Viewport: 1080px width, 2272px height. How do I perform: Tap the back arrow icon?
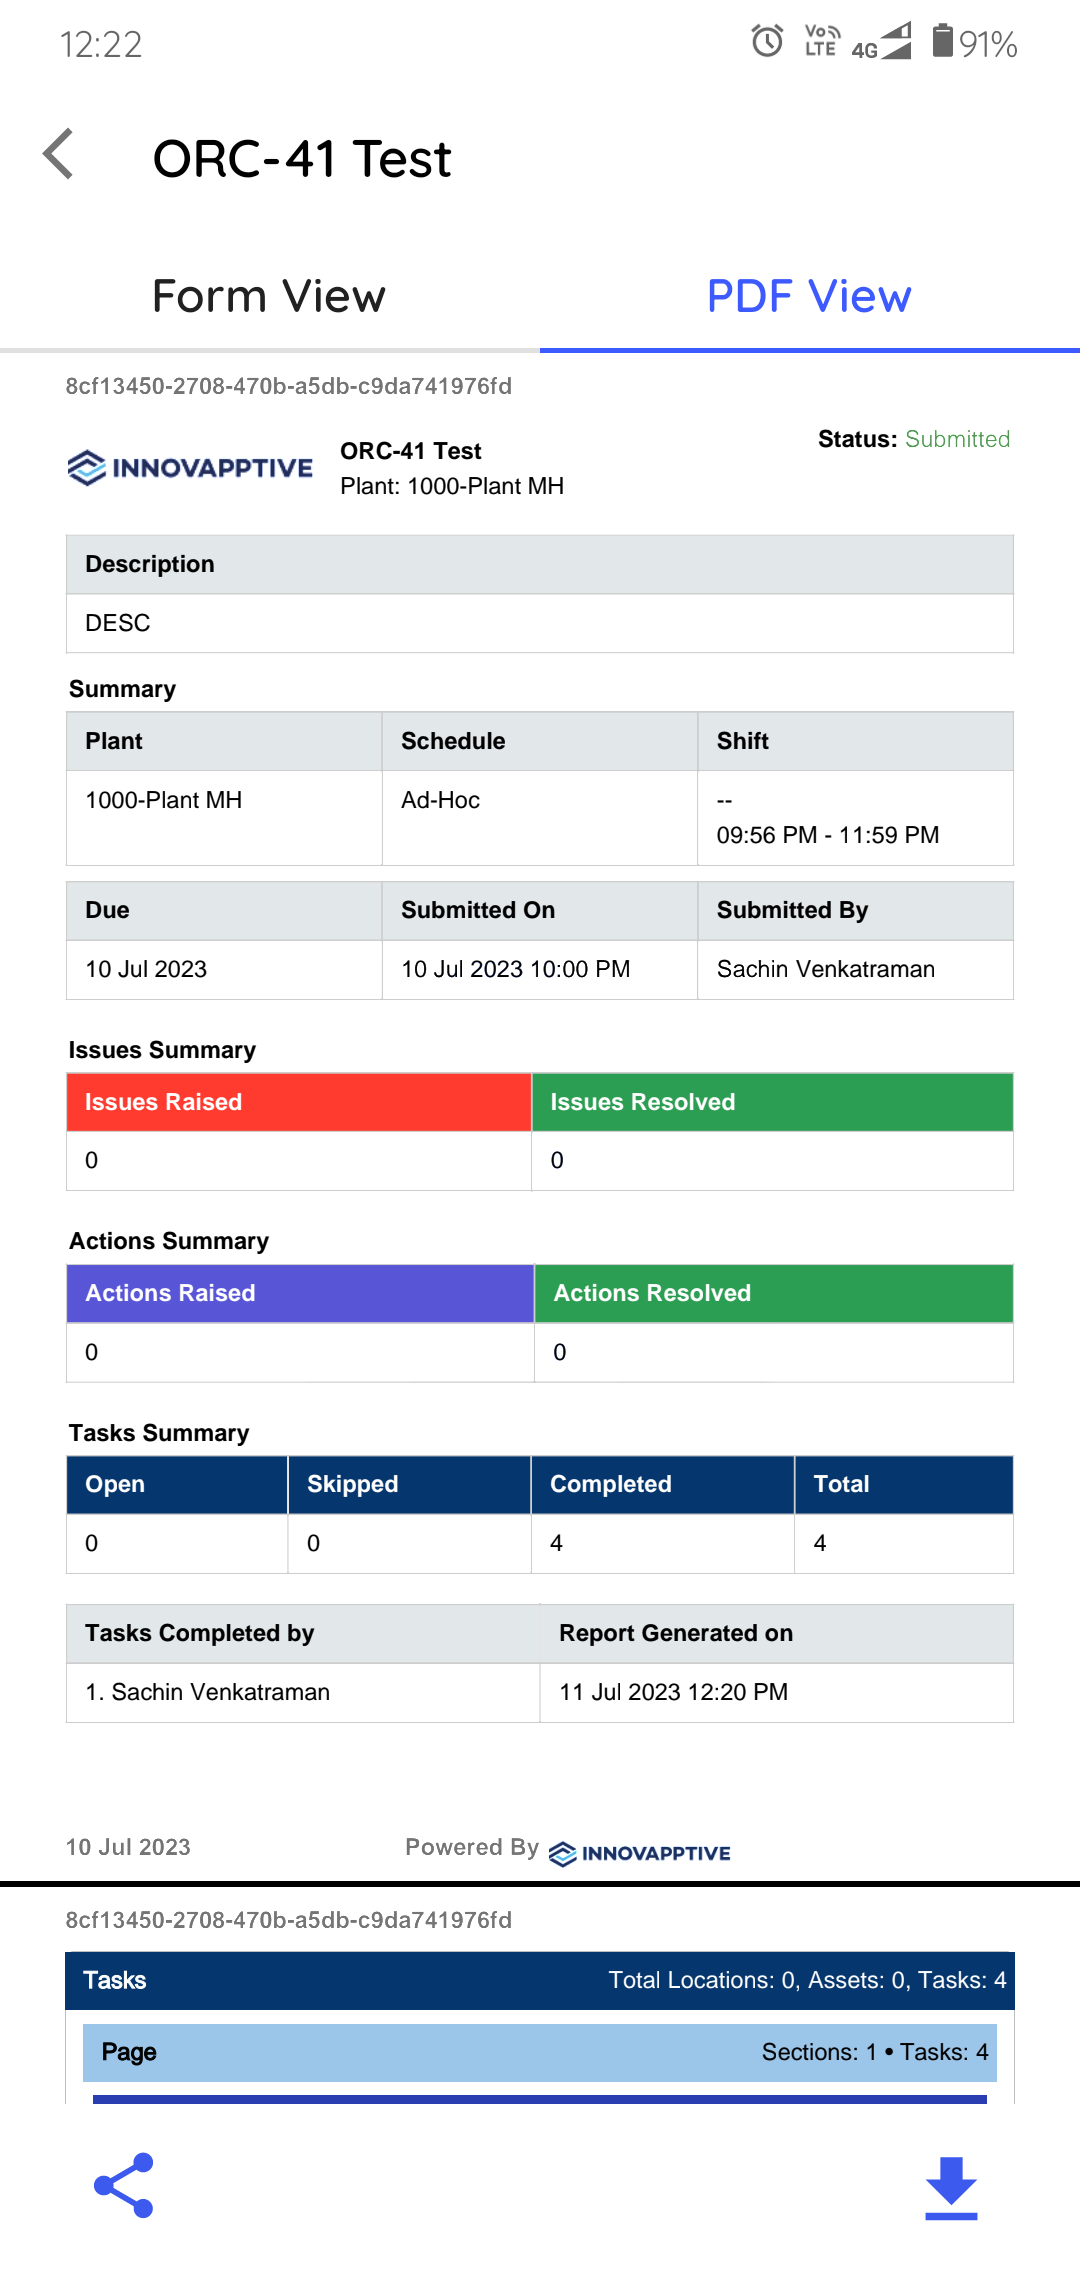coord(59,155)
